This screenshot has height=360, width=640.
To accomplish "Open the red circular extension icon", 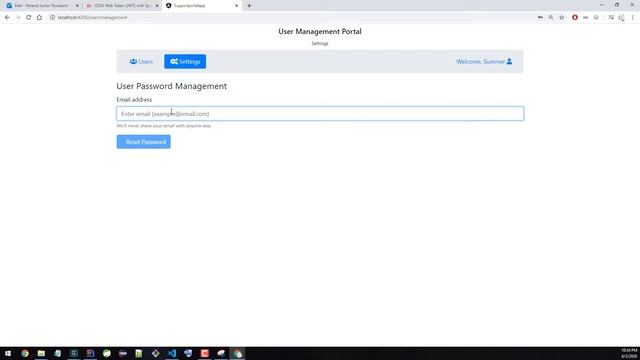I will pyautogui.click(x=575, y=18).
